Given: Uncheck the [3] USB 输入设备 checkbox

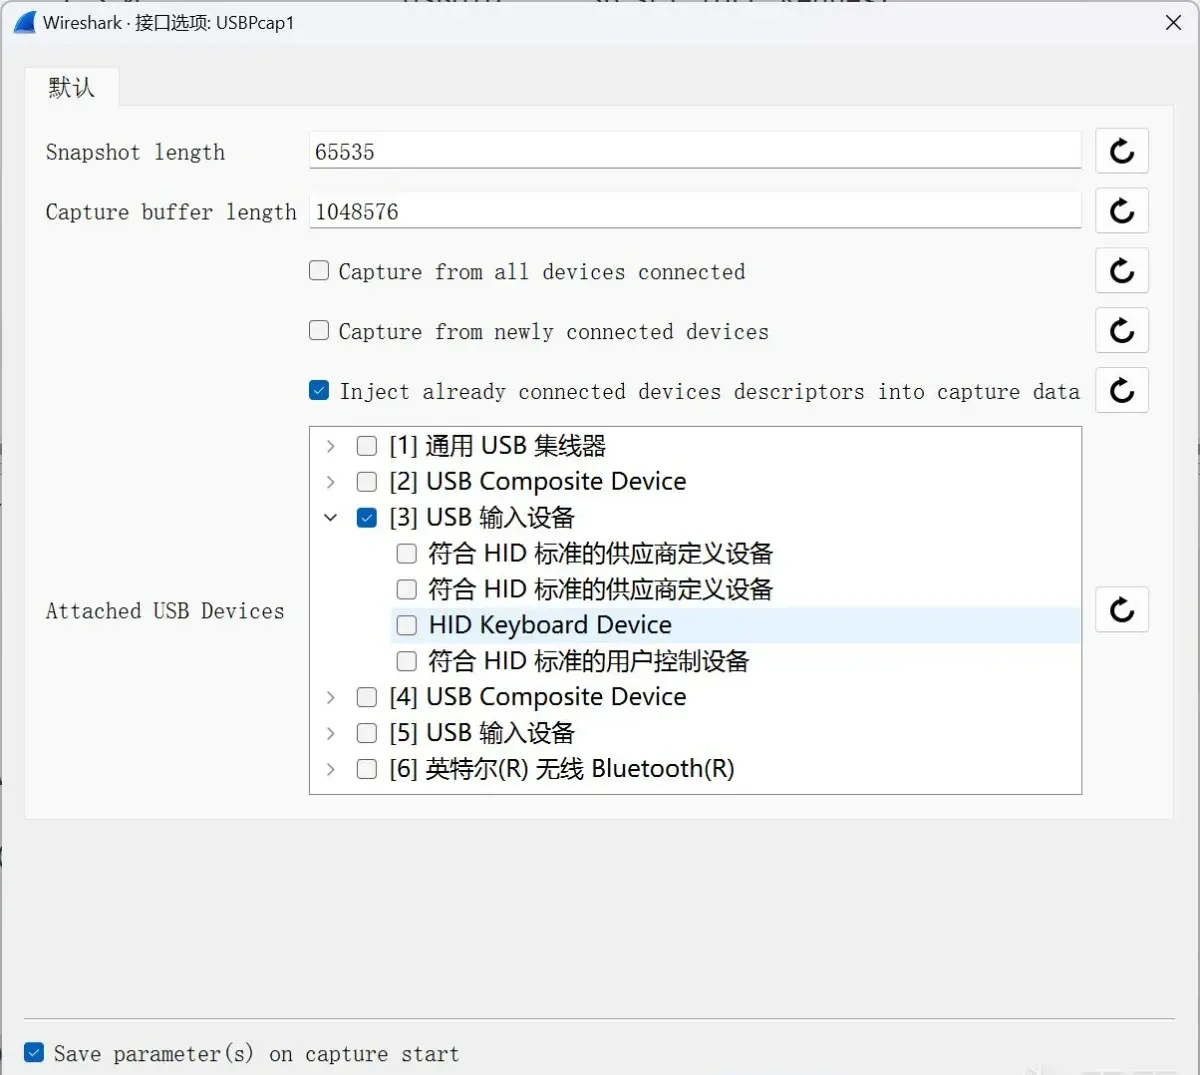Looking at the screenshot, I should pyautogui.click(x=367, y=517).
